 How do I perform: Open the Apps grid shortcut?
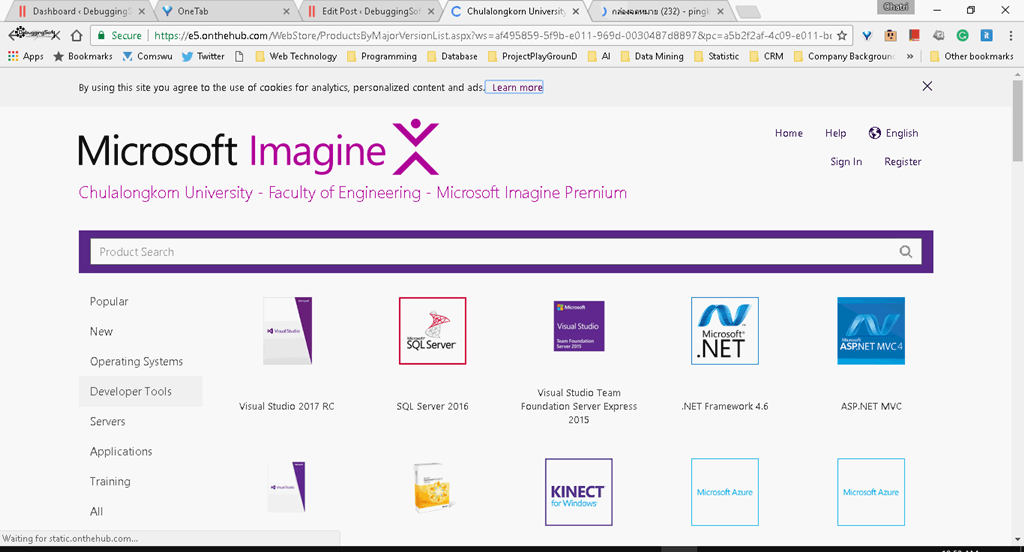[x=25, y=56]
